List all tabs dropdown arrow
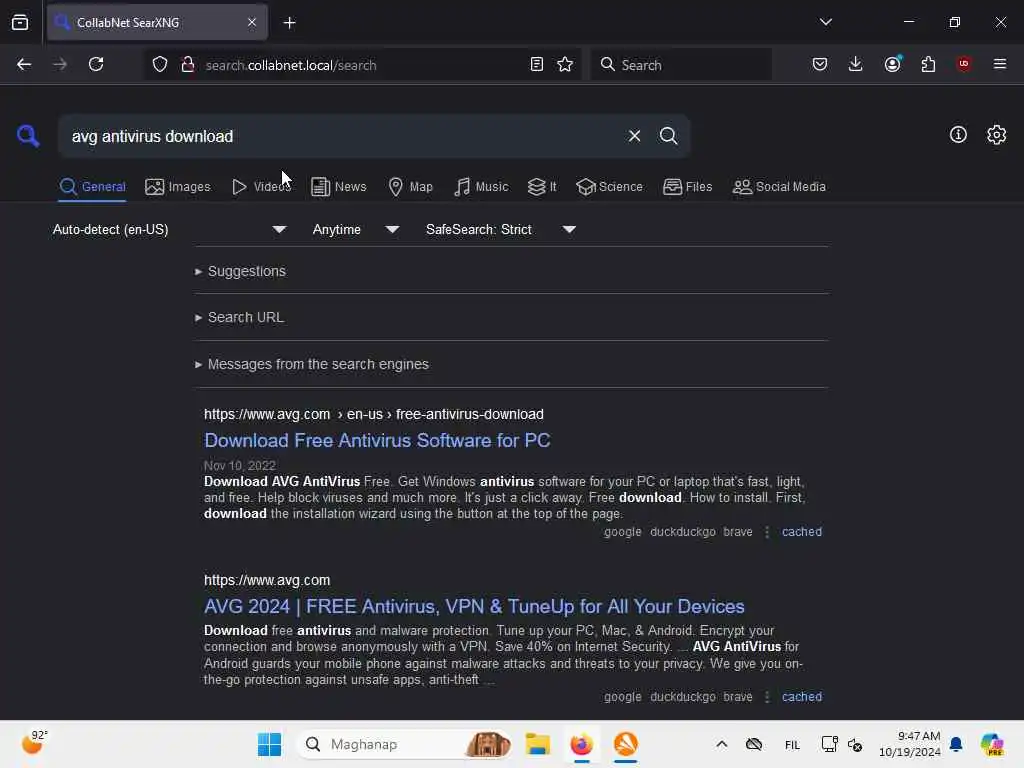 pyautogui.click(x=825, y=22)
